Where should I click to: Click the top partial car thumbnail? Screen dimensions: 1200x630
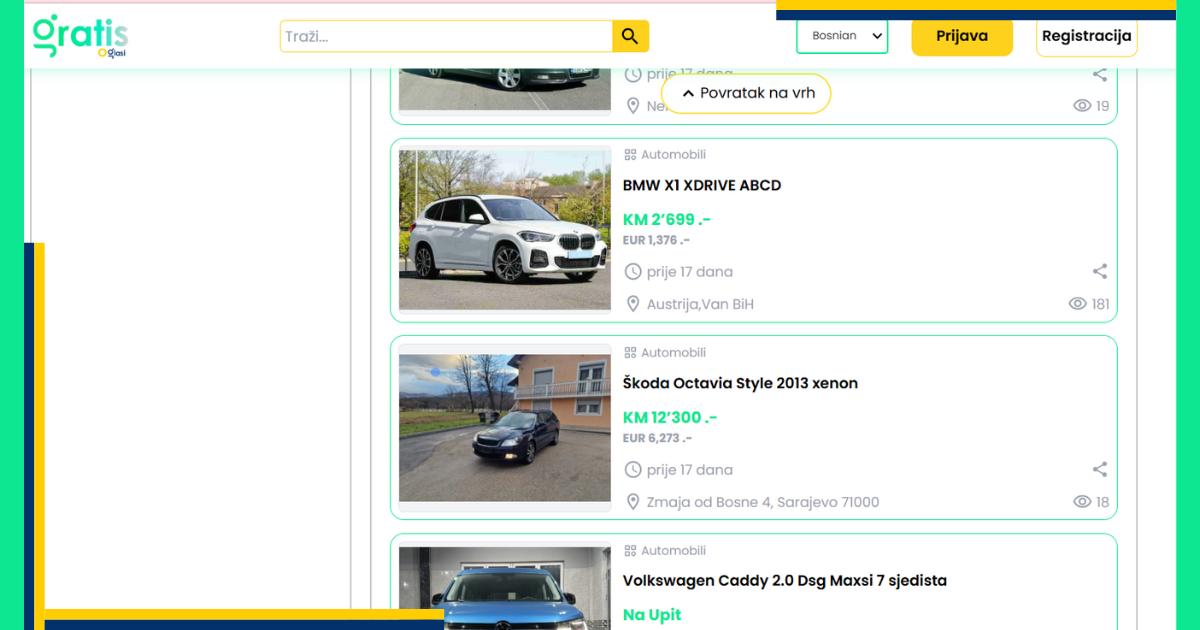pyautogui.click(x=505, y=90)
